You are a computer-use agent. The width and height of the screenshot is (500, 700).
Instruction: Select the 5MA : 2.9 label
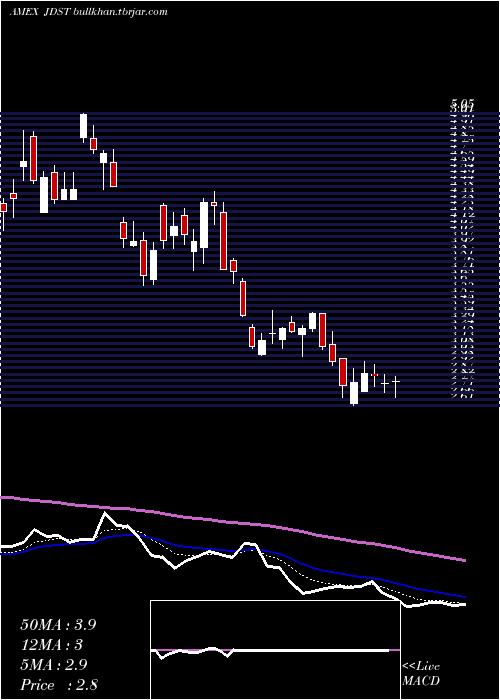point(54,665)
